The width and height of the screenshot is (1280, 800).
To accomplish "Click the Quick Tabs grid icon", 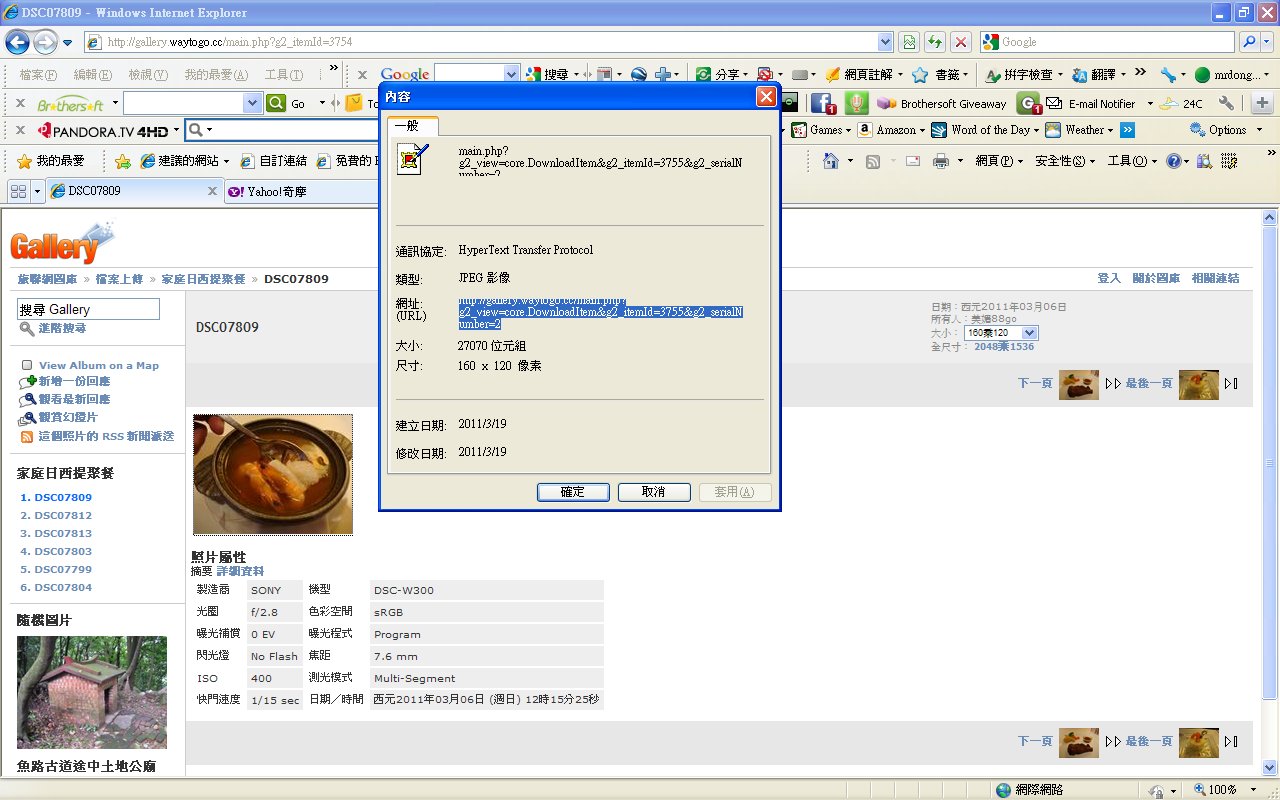I will pos(17,191).
